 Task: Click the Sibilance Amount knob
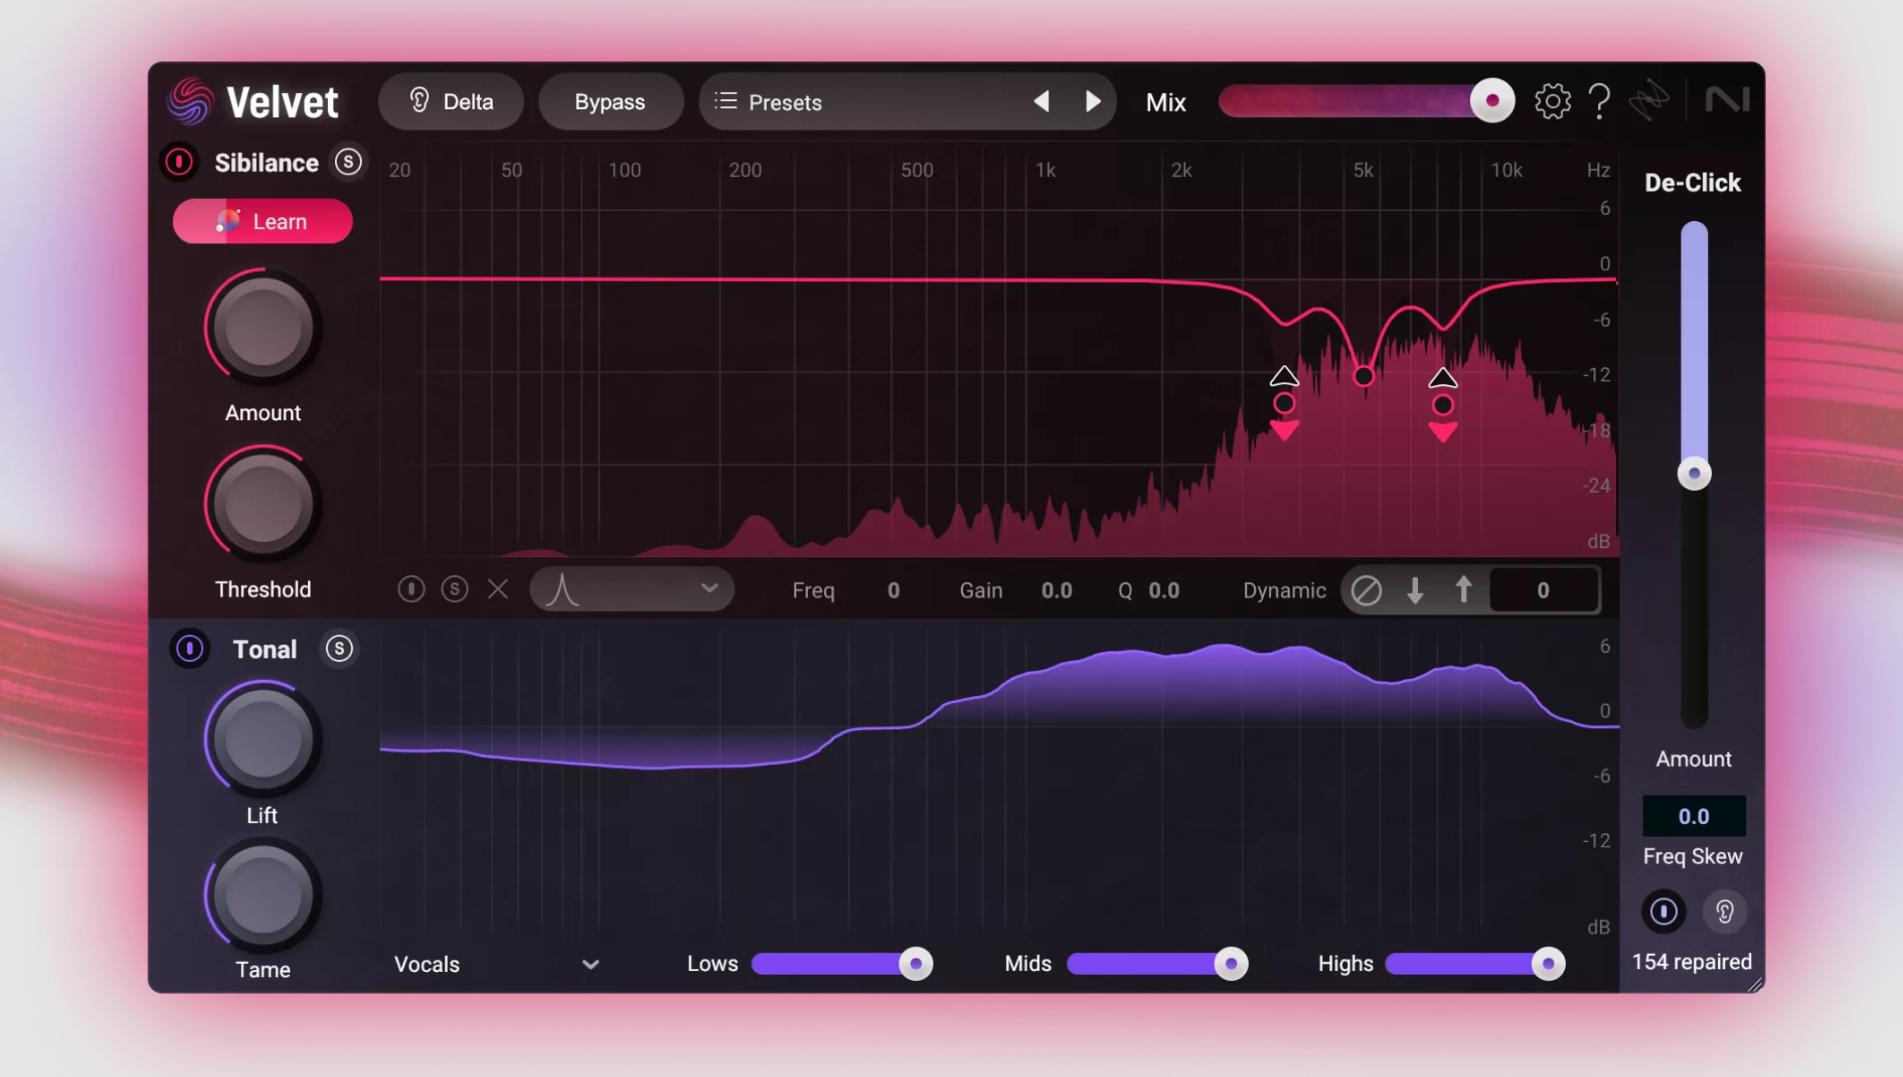click(263, 327)
